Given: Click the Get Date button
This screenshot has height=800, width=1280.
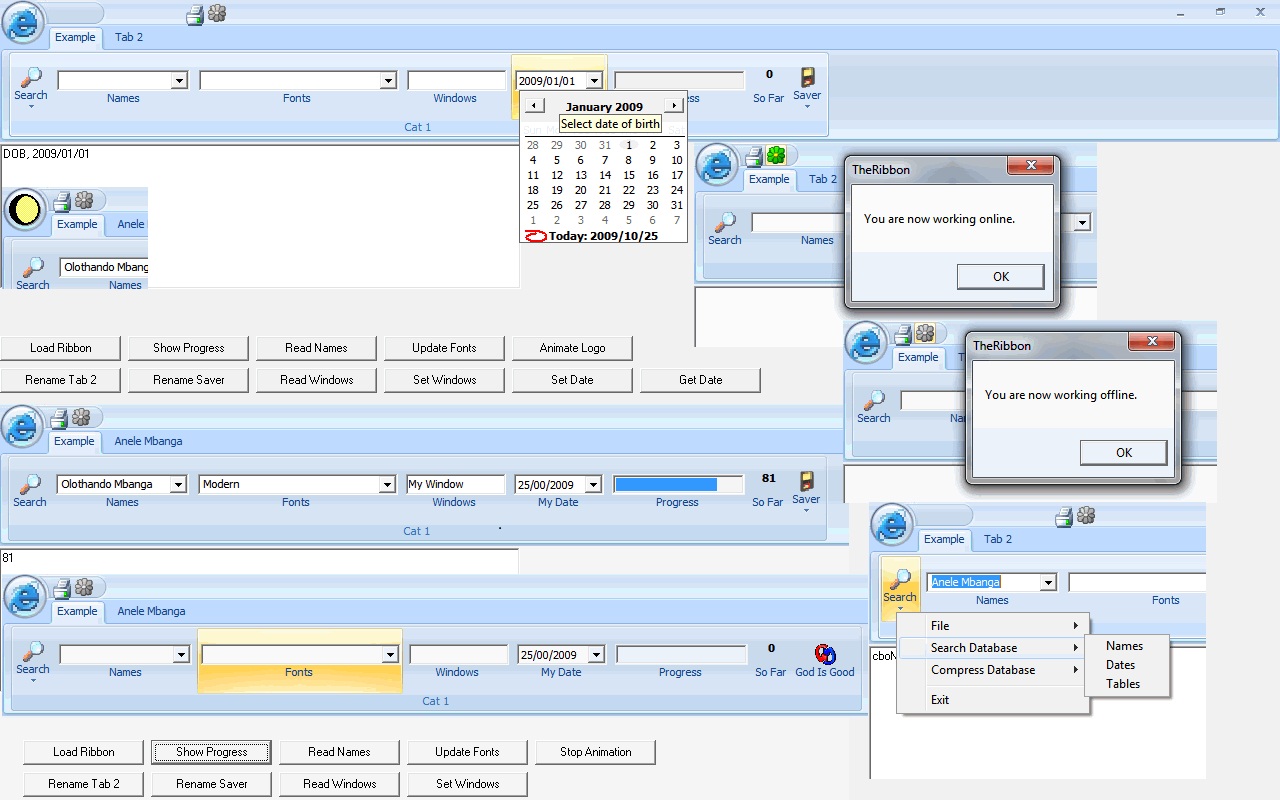Looking at the screenshot, I should [x=700, y=380].
